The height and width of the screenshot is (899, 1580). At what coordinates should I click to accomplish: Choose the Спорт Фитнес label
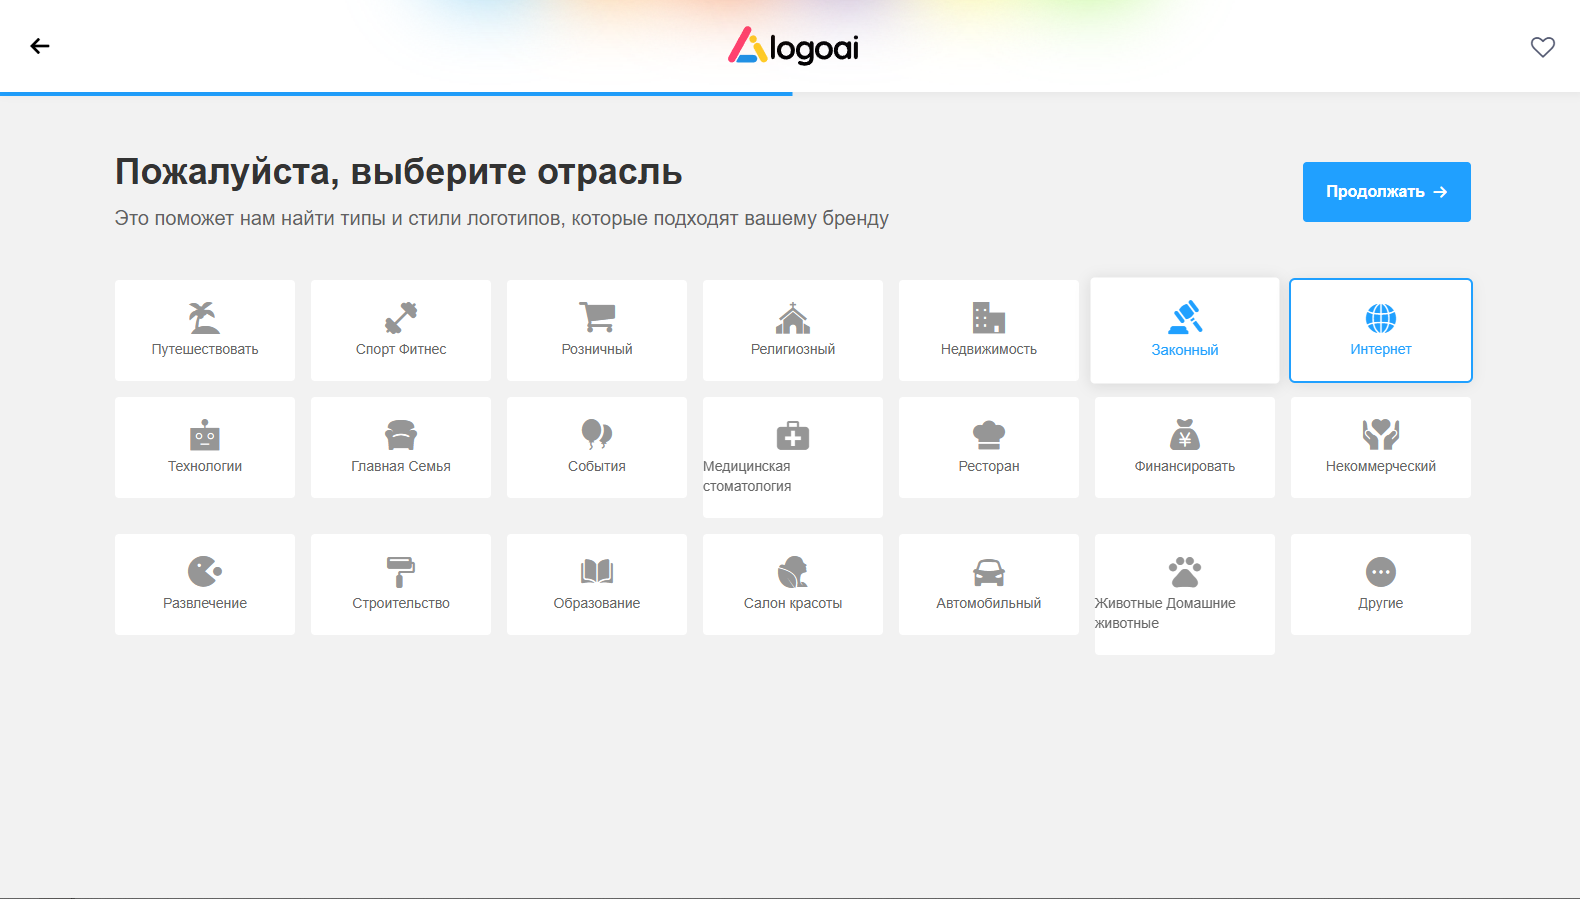401,349
